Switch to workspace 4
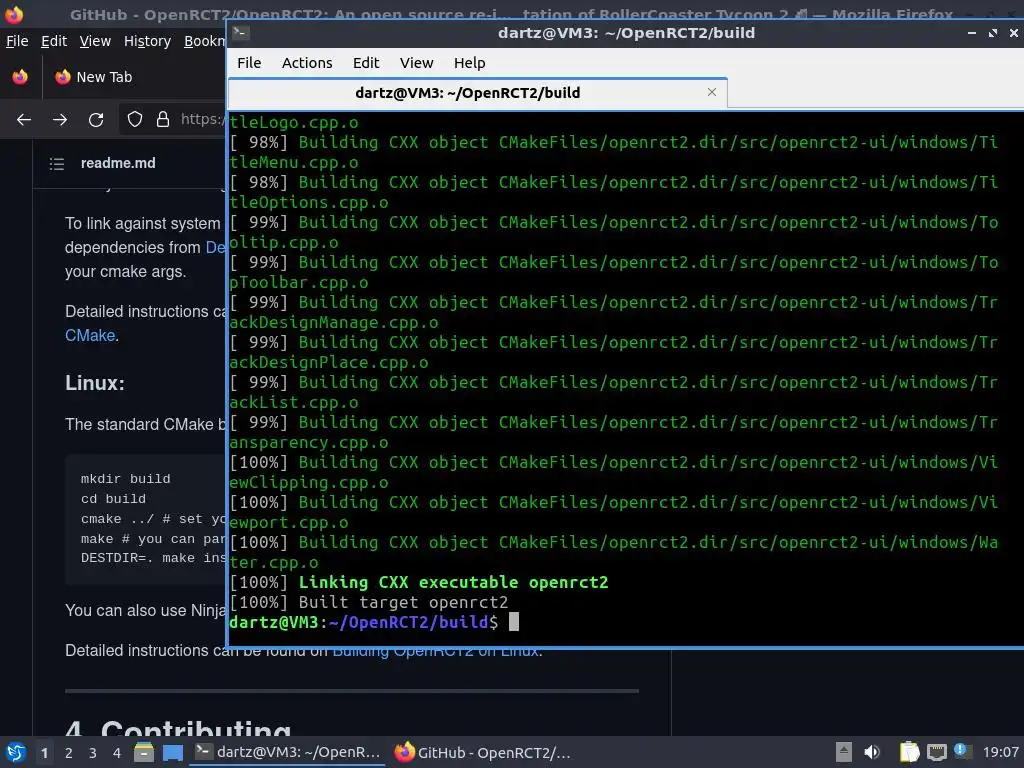1024x768 pixels. pyautogui.click(x=116, y=753)
